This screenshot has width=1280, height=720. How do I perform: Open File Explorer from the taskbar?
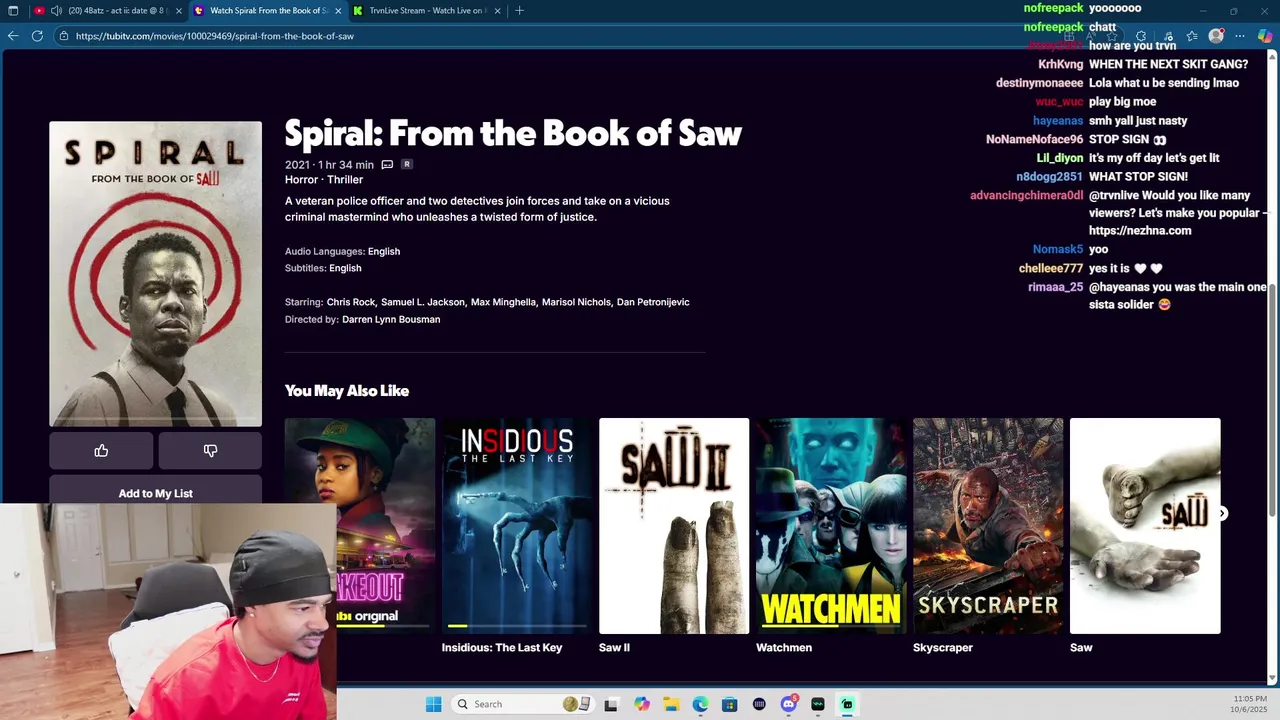click(671, 704)
